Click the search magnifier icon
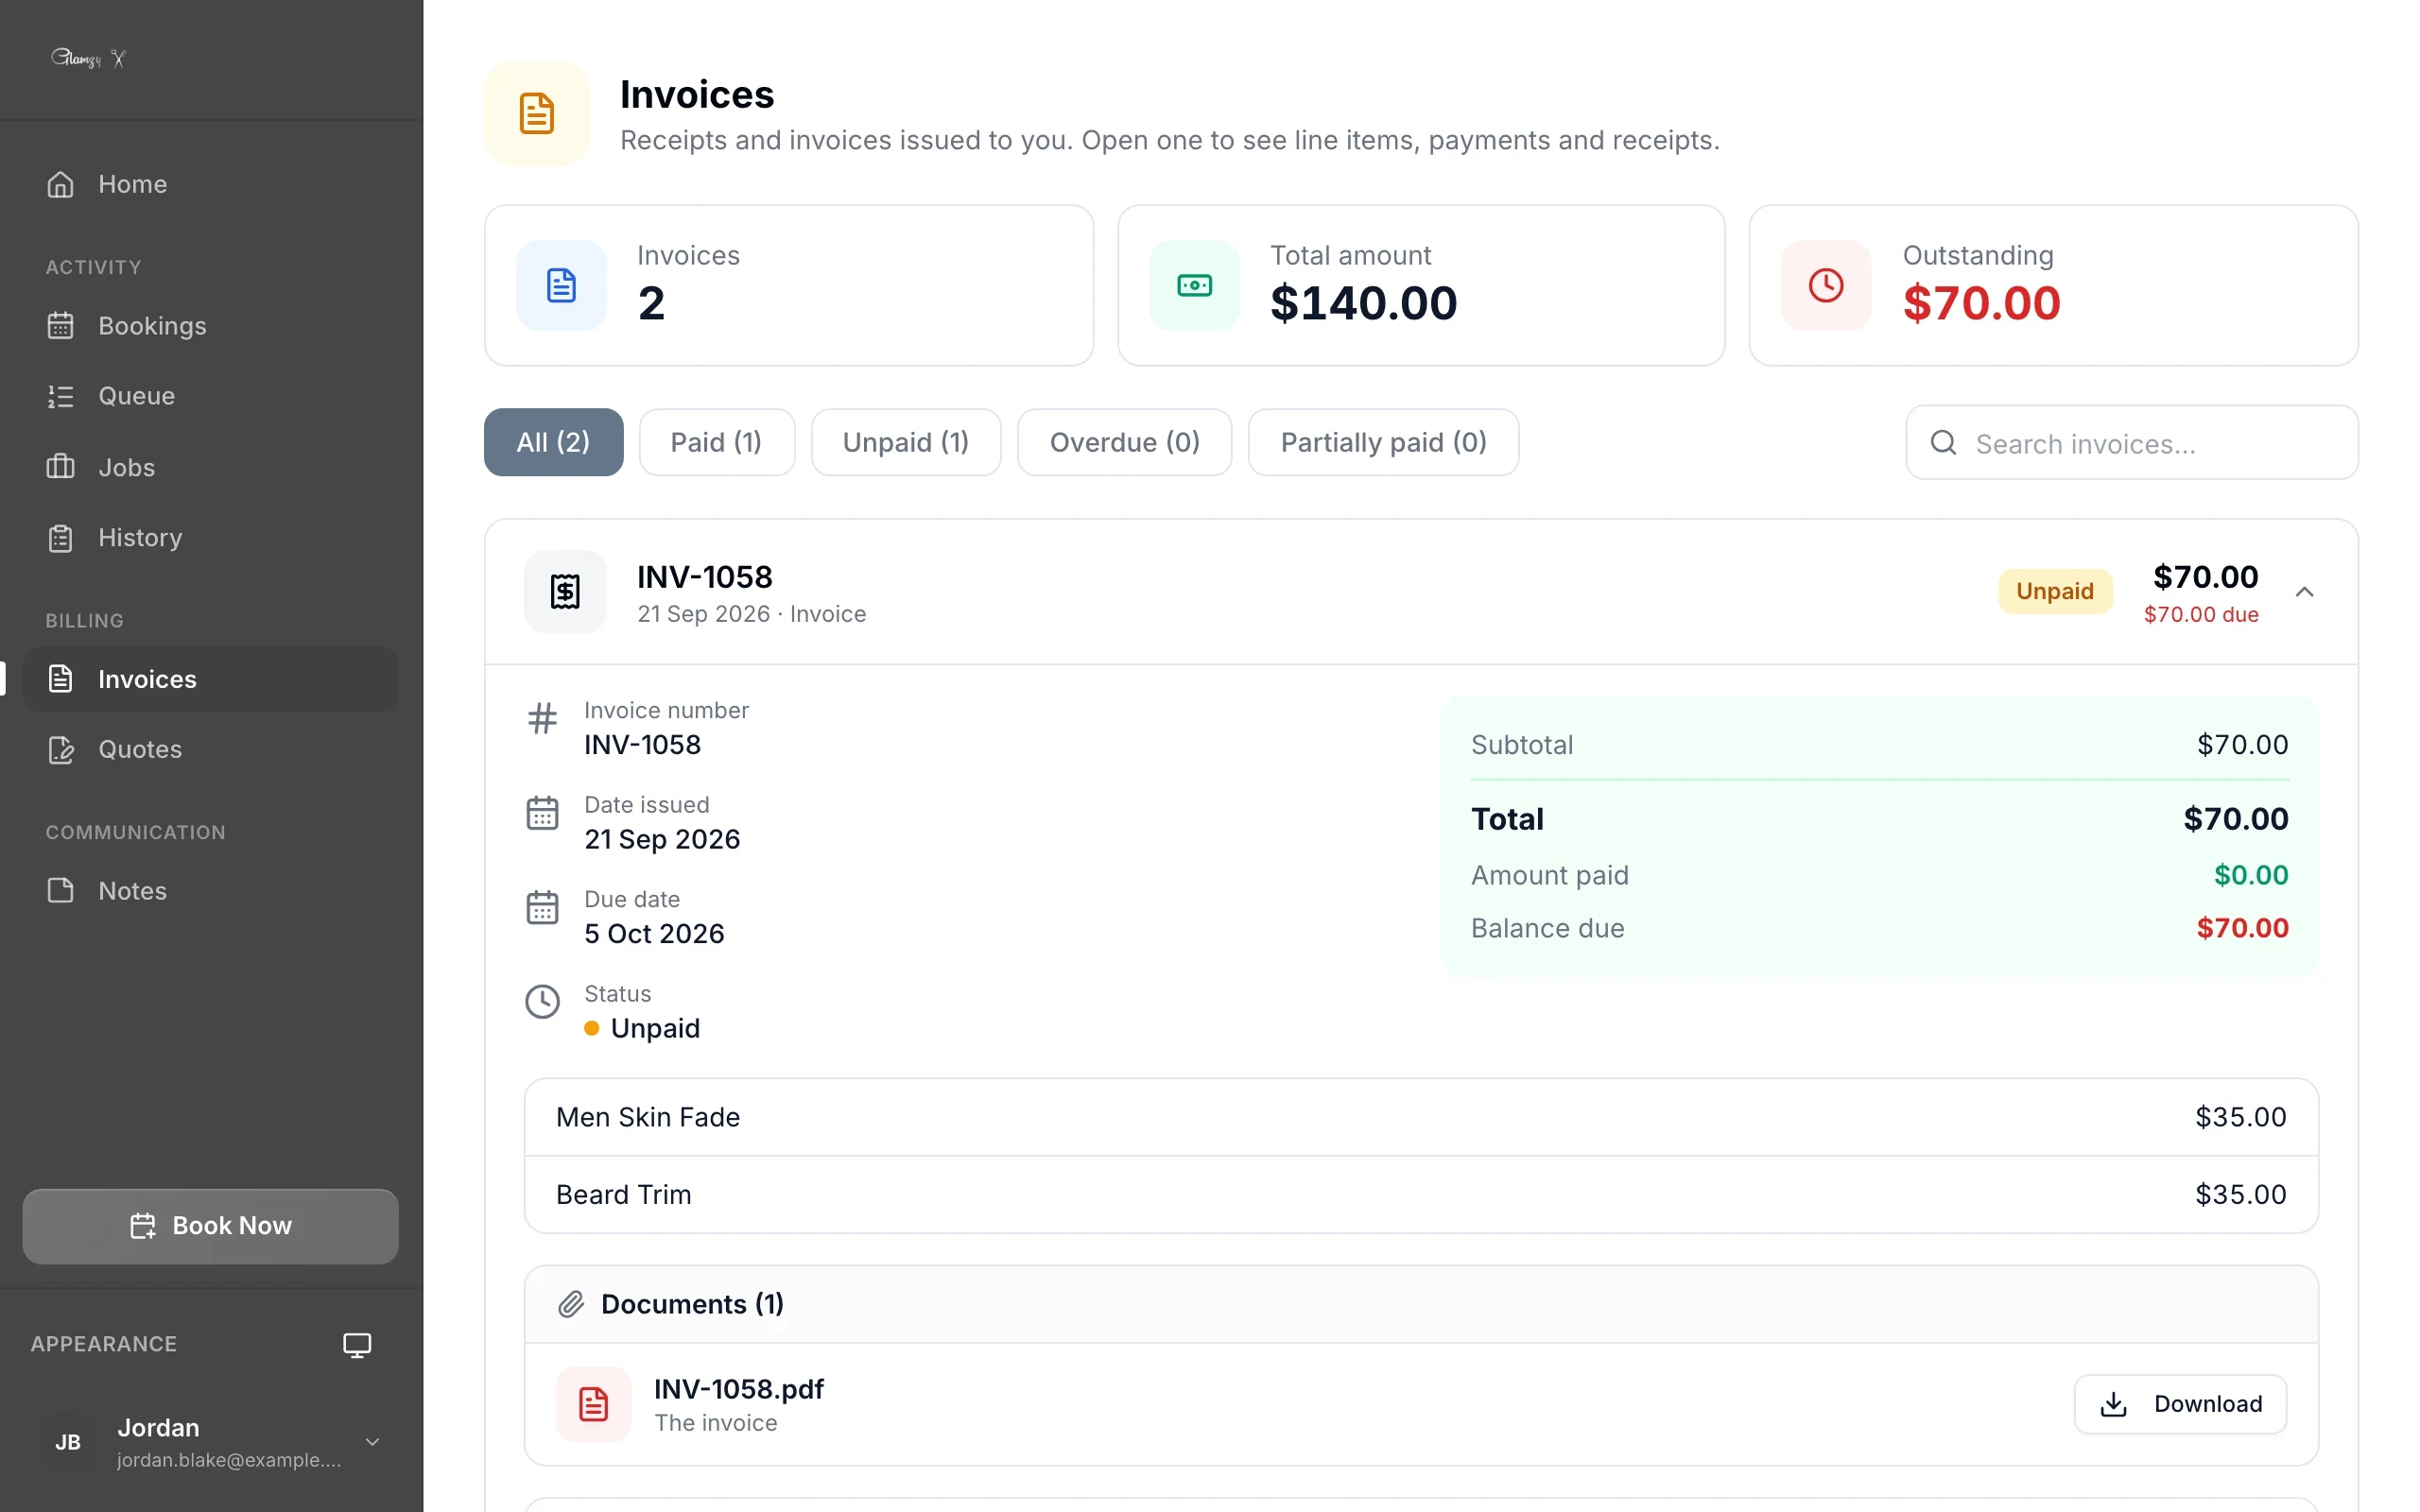 1943,443
